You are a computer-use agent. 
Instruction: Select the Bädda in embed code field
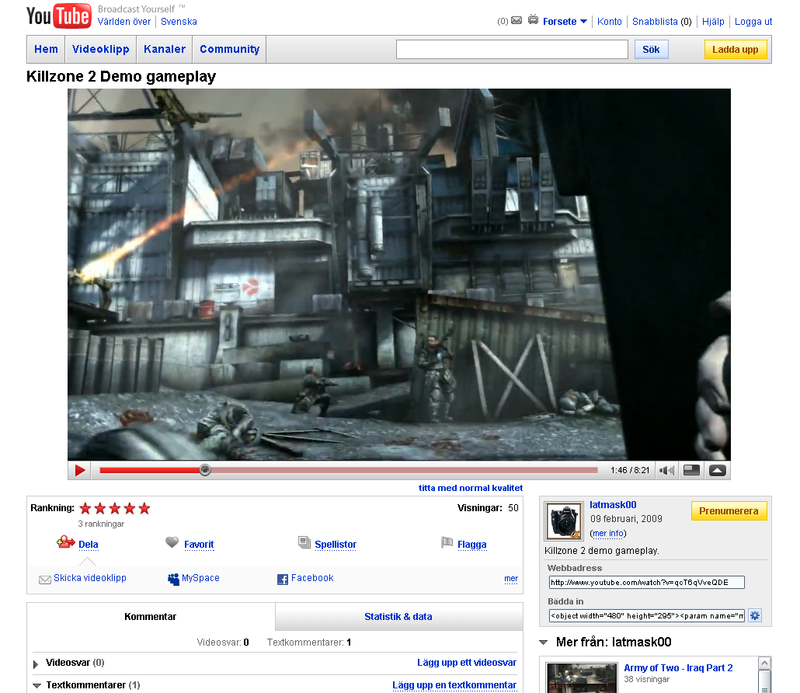point(646,615)
